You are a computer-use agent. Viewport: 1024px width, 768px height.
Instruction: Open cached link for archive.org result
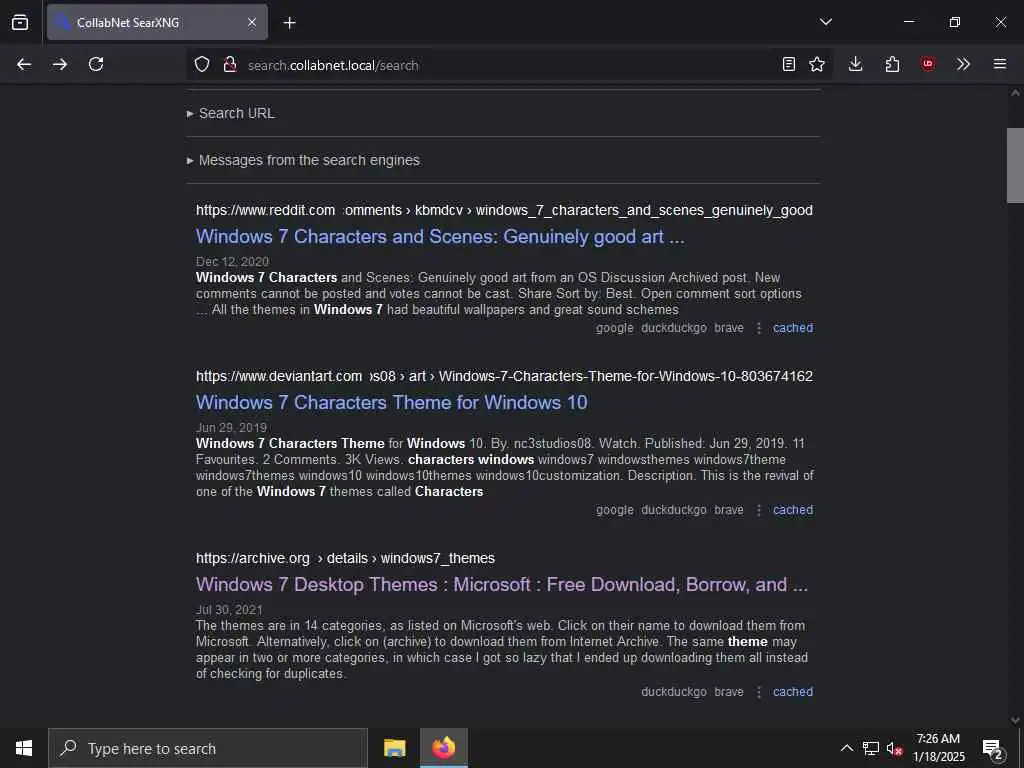[x=793, y=692]
